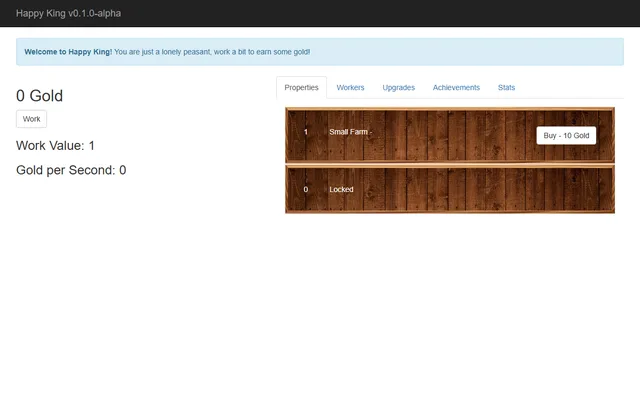640x400 pixels.
Task: Select the Locked property label
Action: click(341, 189)
